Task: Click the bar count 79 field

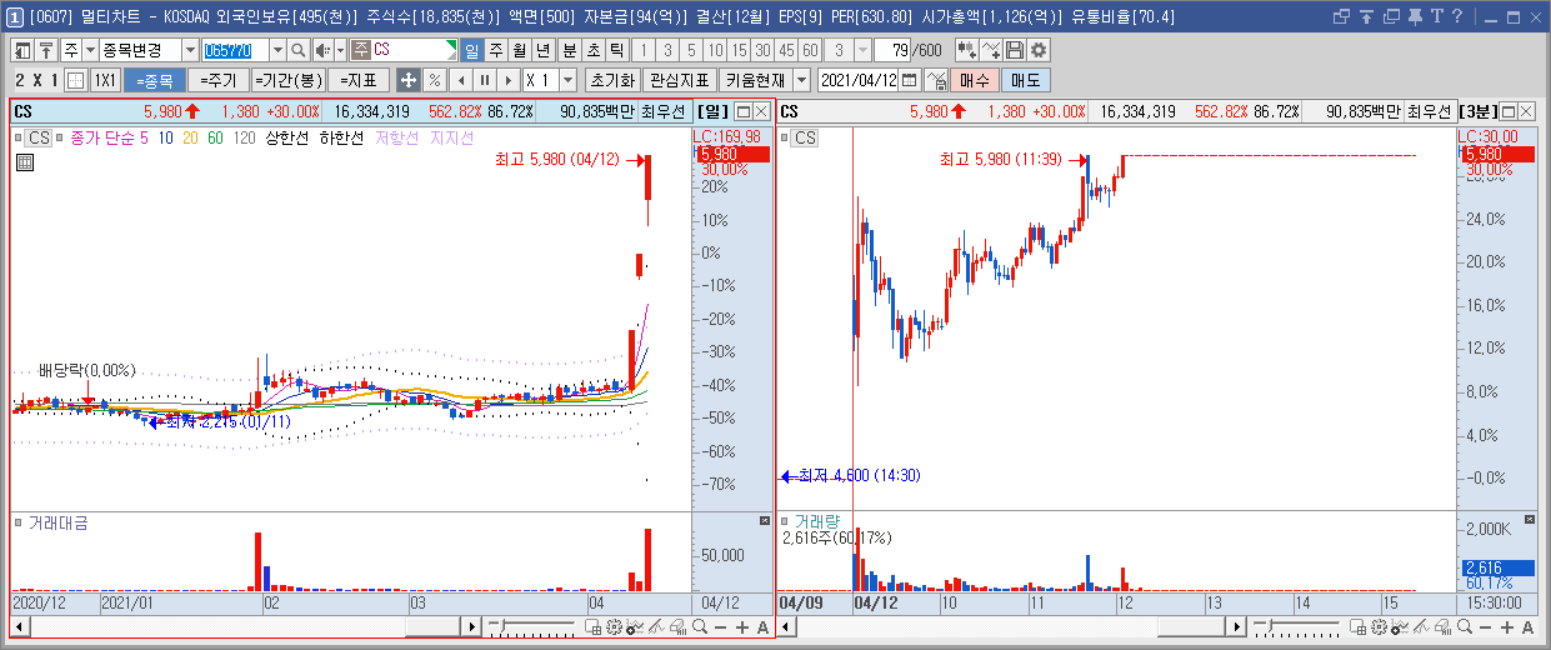Action: [x=895, y=51]
